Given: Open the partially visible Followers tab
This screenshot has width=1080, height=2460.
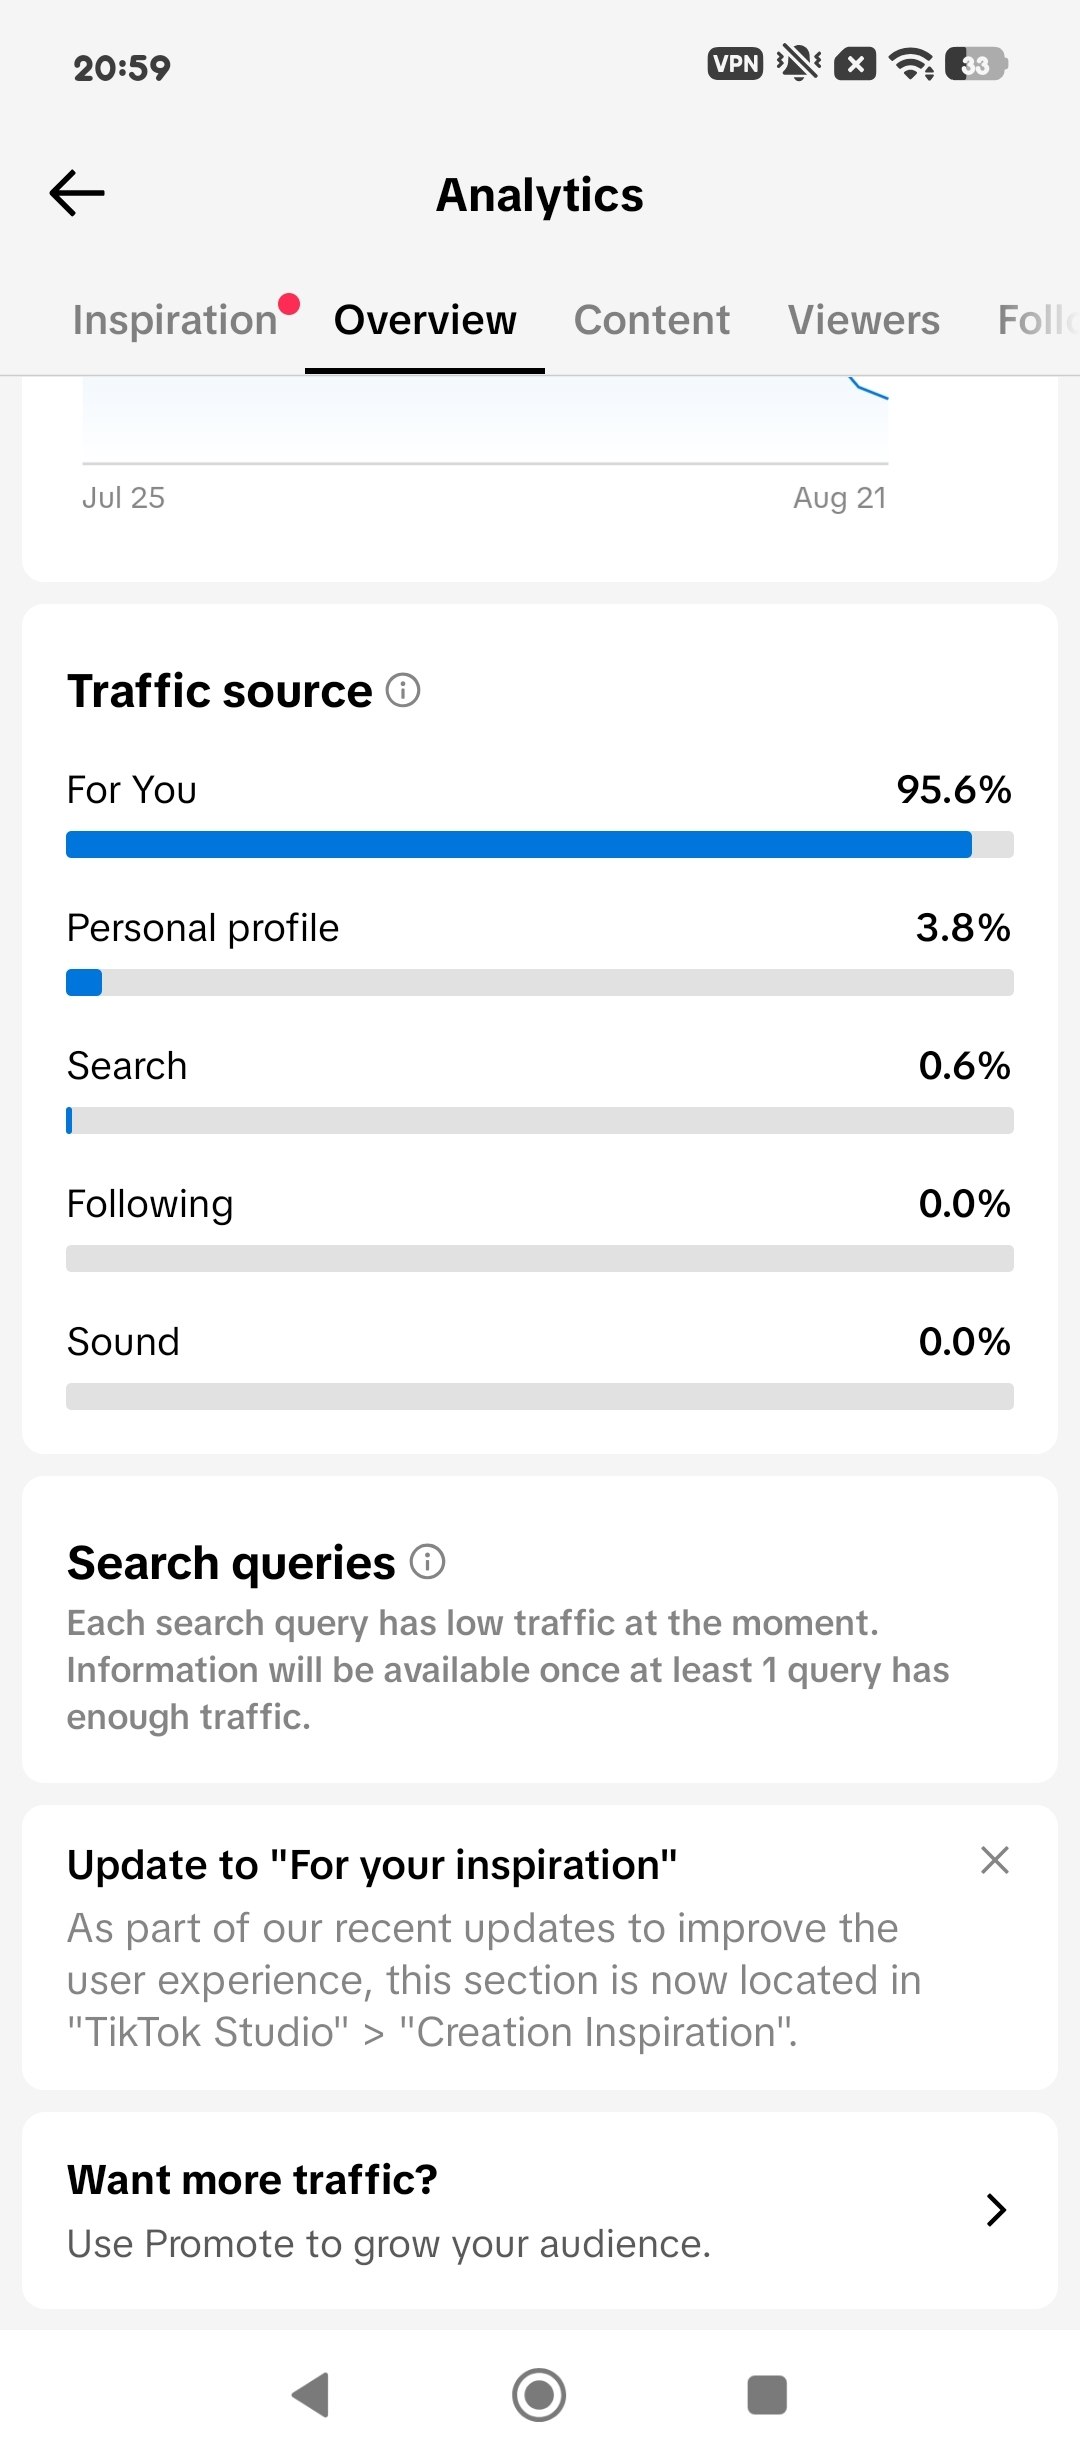Looking at the screenshot, I should (x=1038, y=320).
